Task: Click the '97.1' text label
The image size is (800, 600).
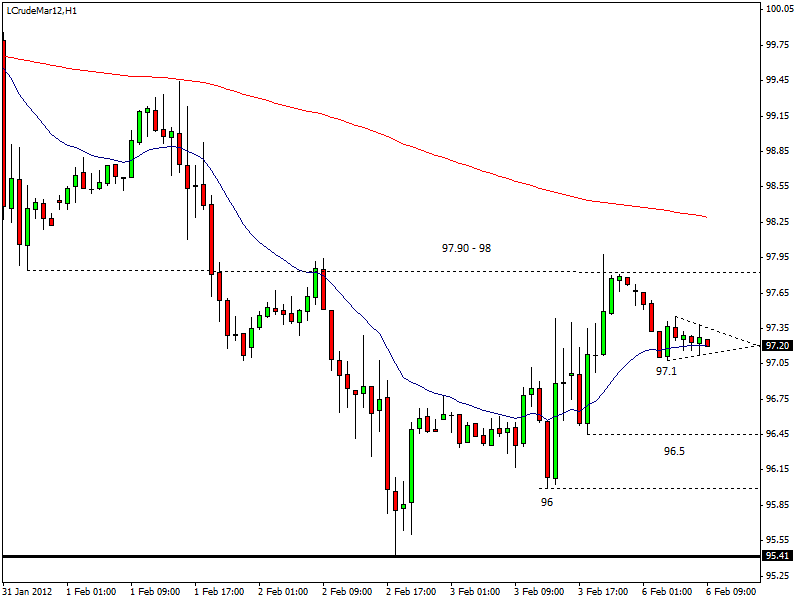Action: [667, 371]
